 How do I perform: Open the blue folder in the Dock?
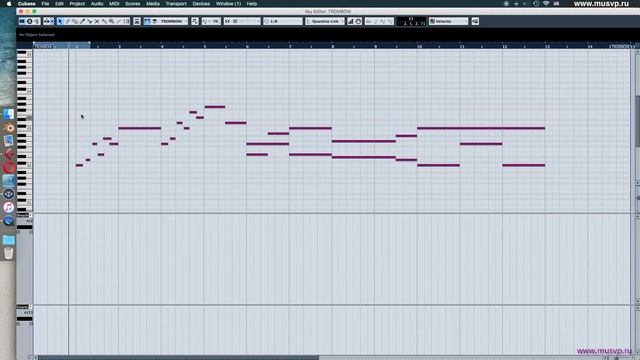pyautogui.click(x=9, y=240)
